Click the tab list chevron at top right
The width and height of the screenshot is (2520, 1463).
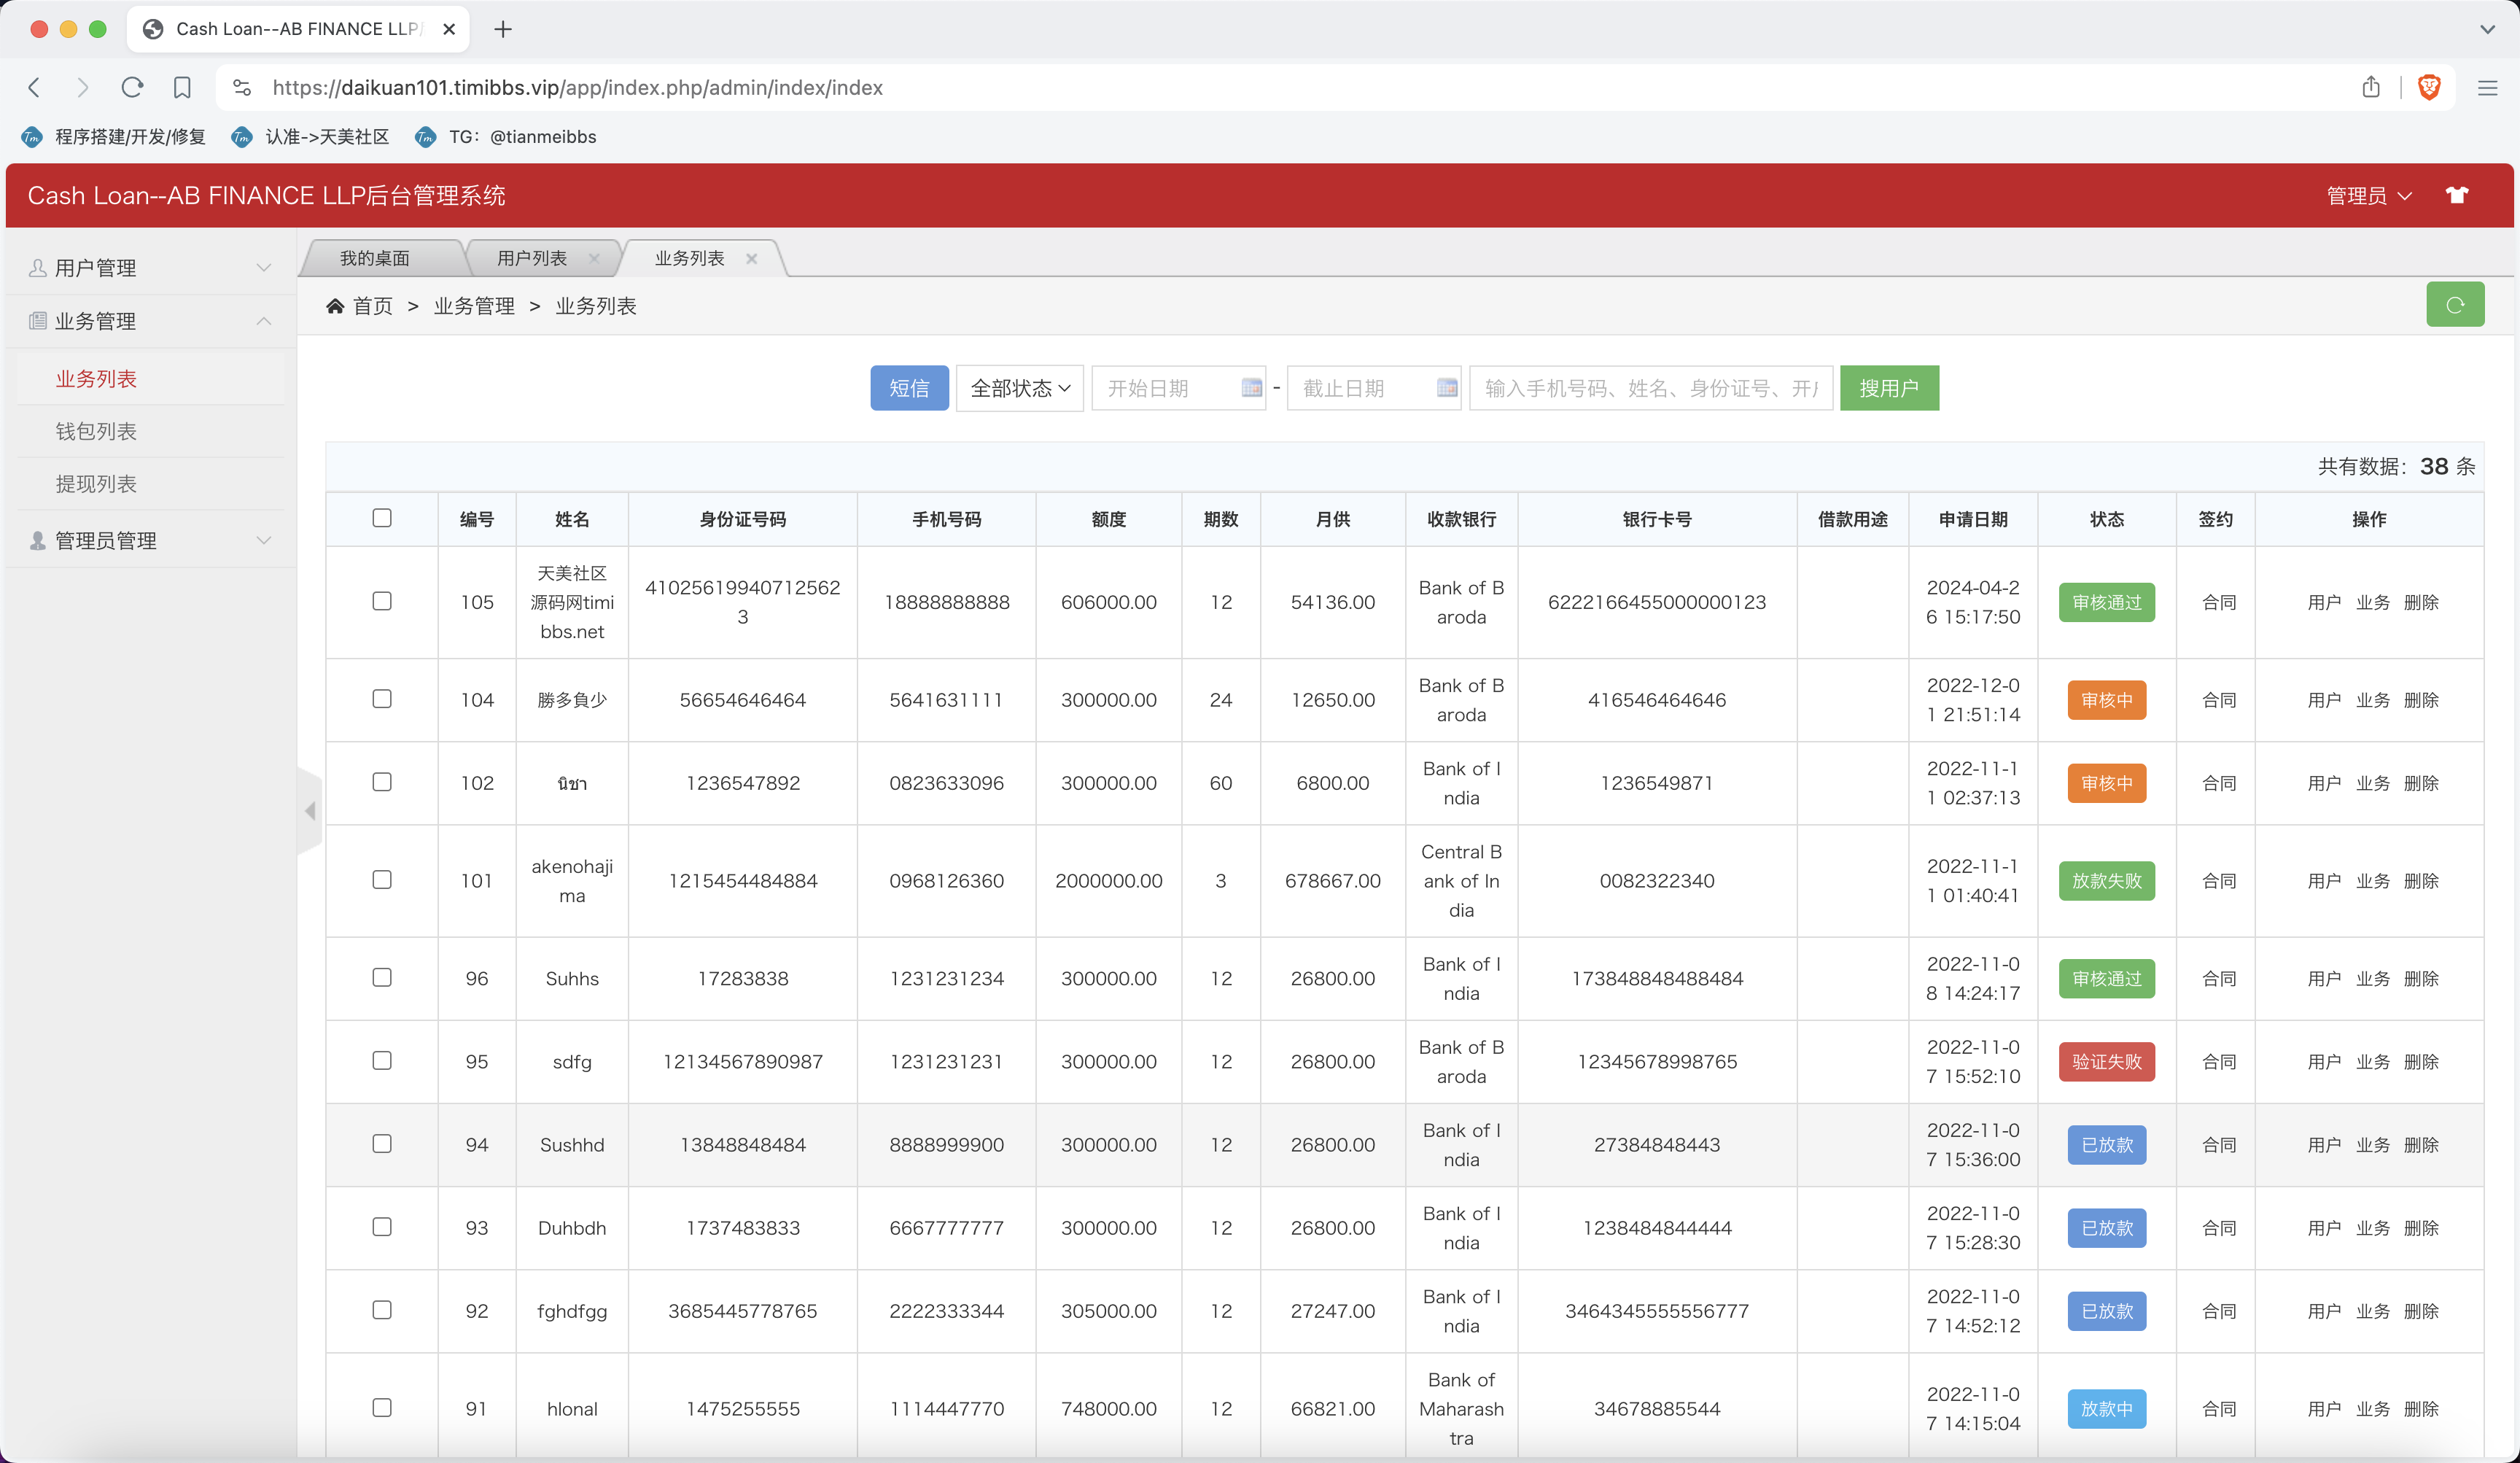2487,30
